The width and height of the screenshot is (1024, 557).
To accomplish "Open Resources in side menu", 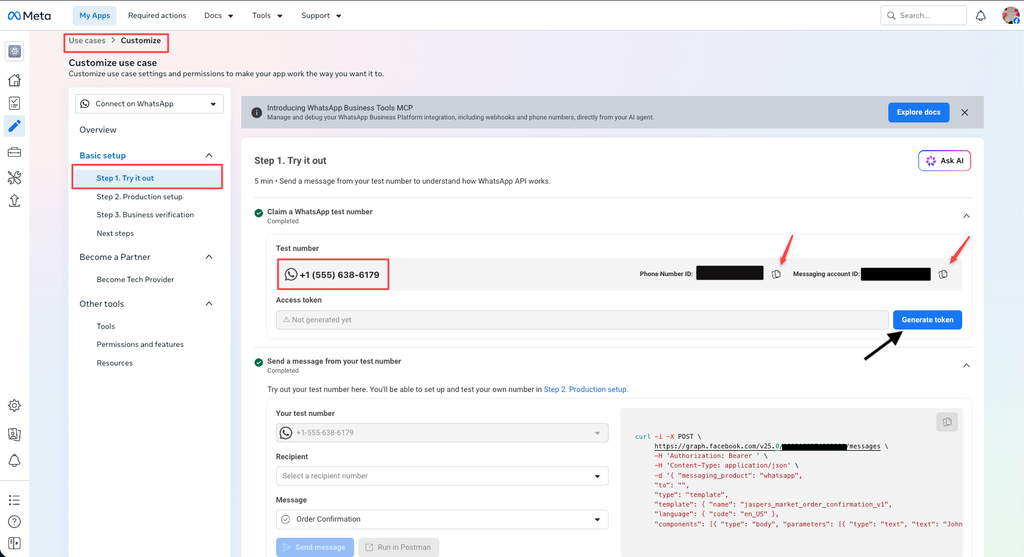I will point(114,363).
